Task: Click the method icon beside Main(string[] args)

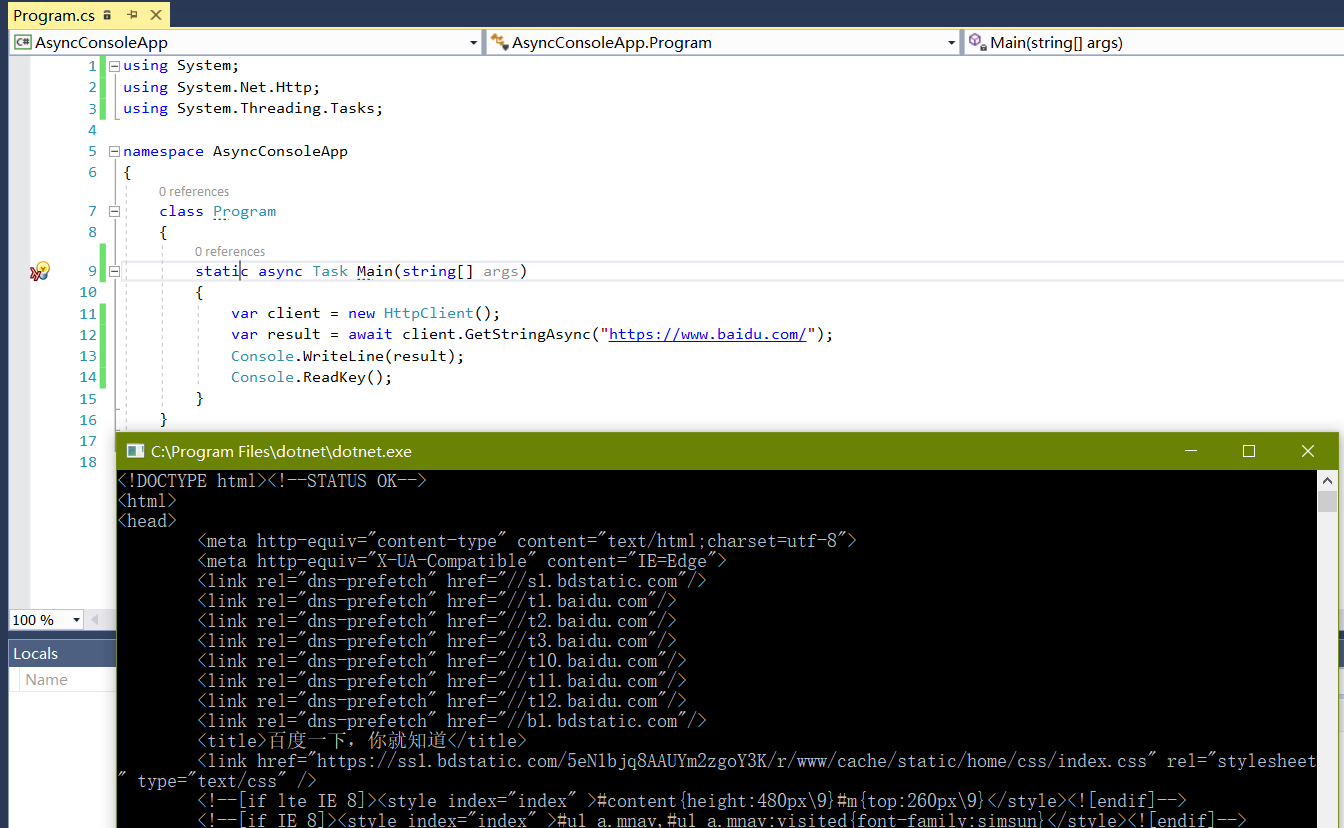Action: click(977, 42)
